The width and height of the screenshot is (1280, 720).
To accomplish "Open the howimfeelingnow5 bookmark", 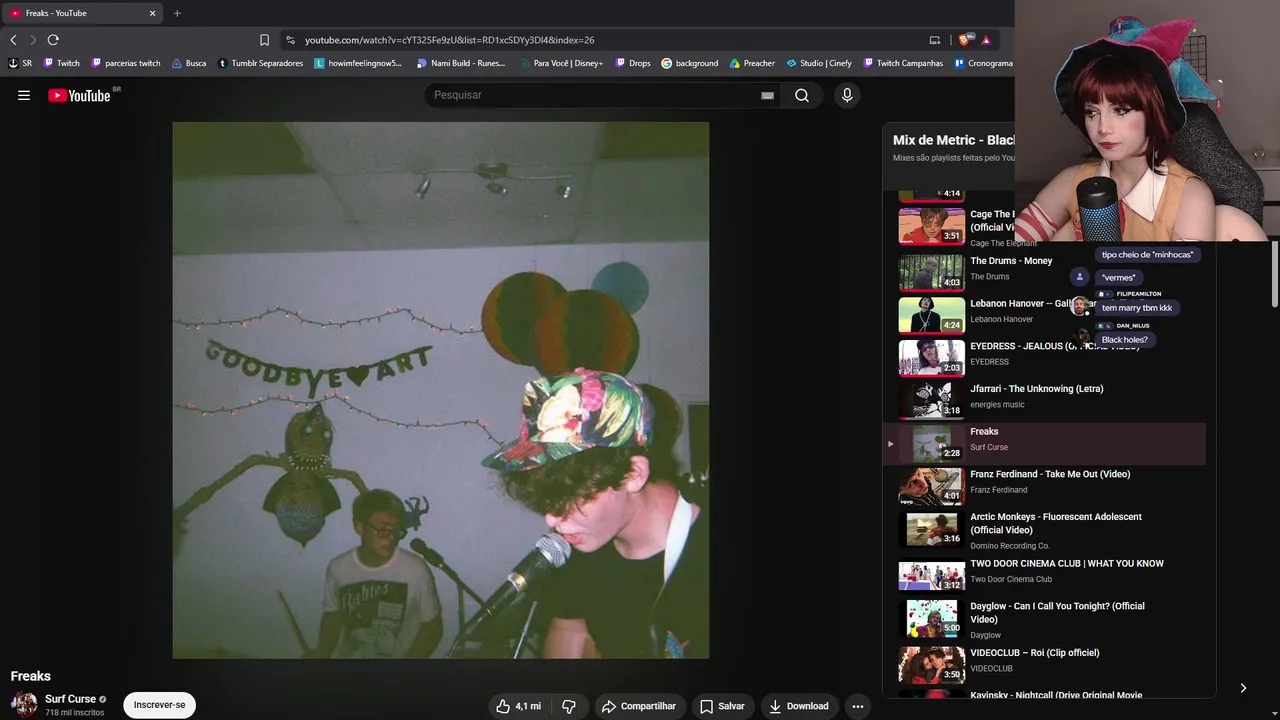I will point(358,63).
